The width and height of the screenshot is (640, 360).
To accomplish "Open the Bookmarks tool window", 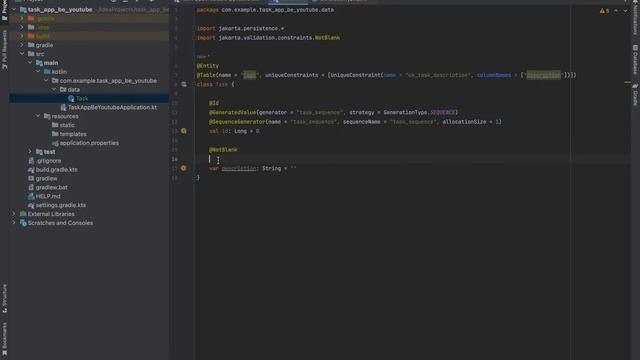I will pos(4,340).
